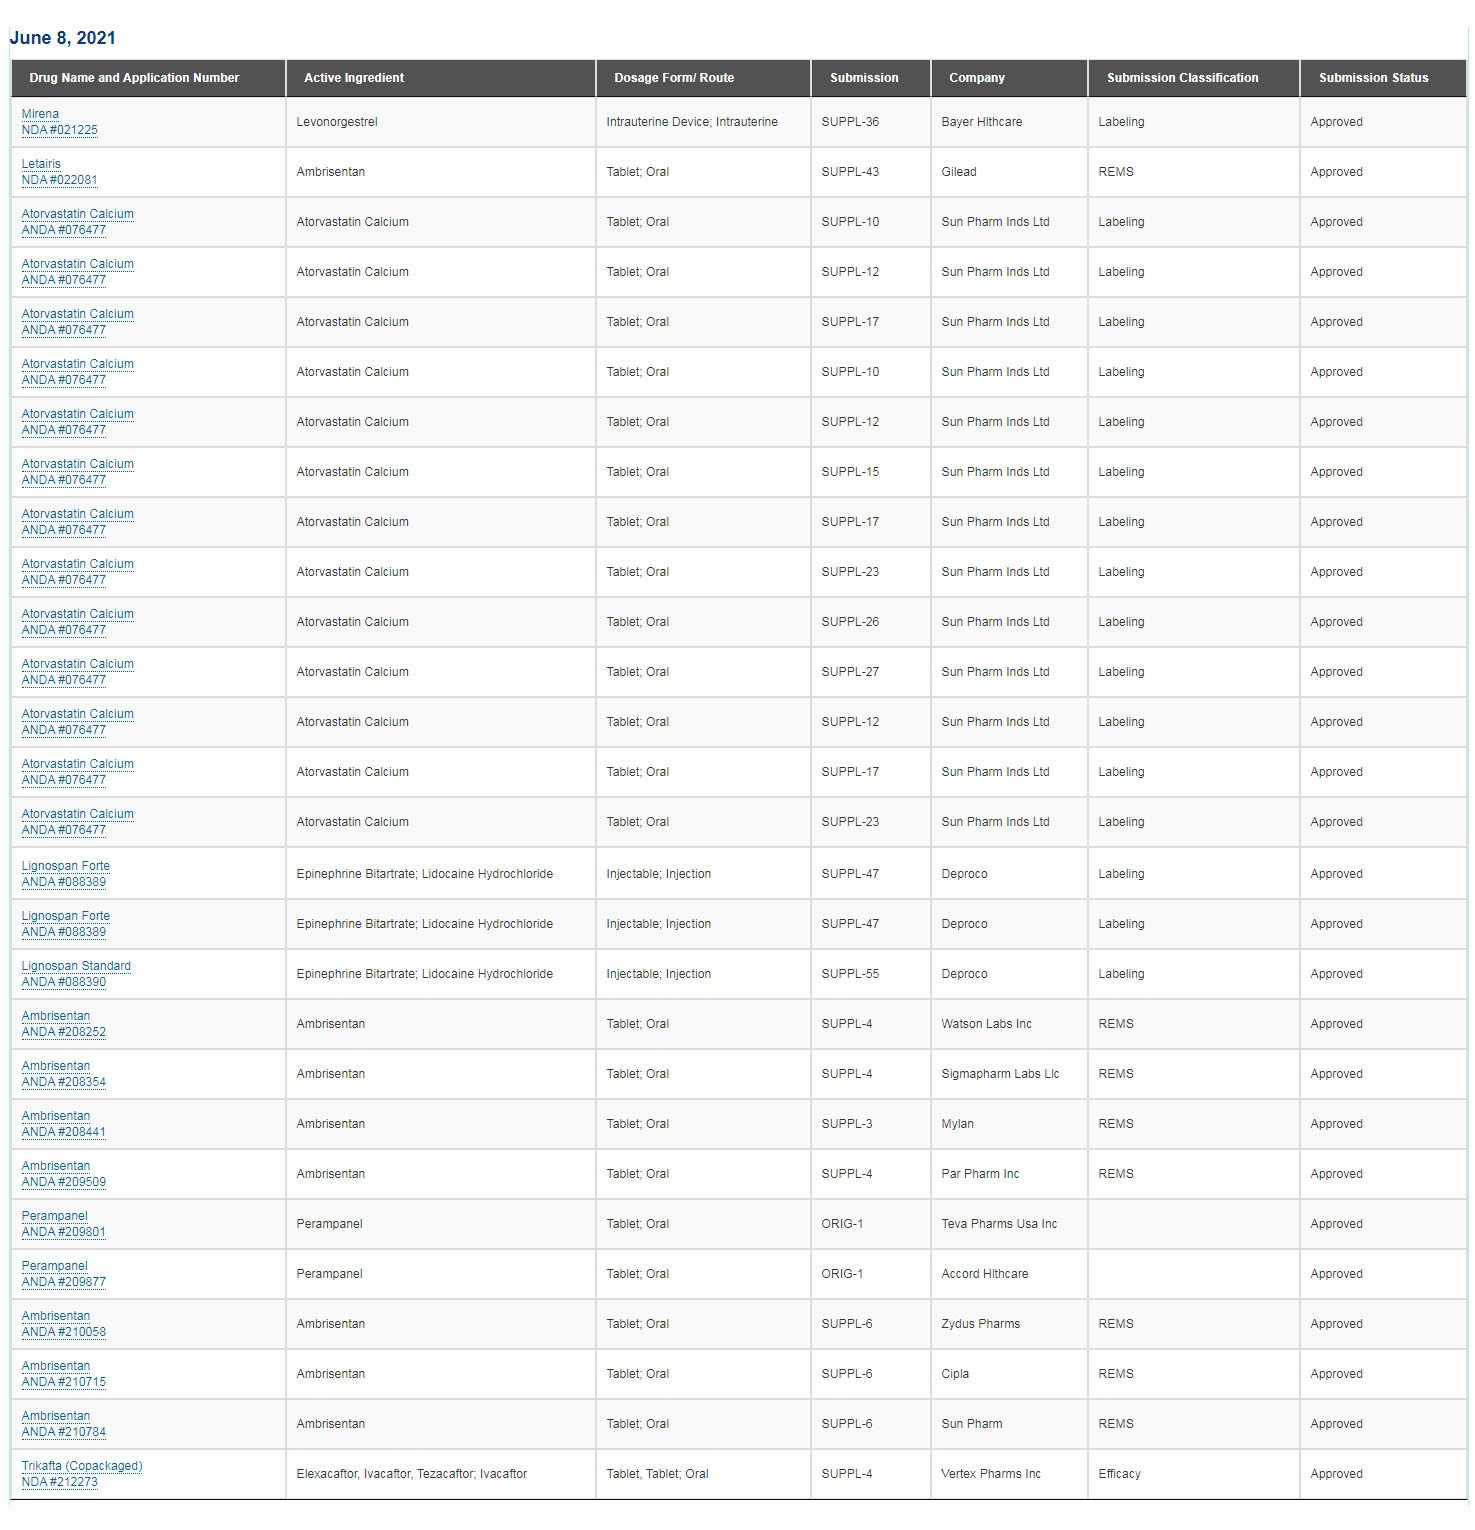The image size is (1475, 1530).
Task: Open Perampanel link in Accord Hlthcare row
Action: tap(55, 1266)
